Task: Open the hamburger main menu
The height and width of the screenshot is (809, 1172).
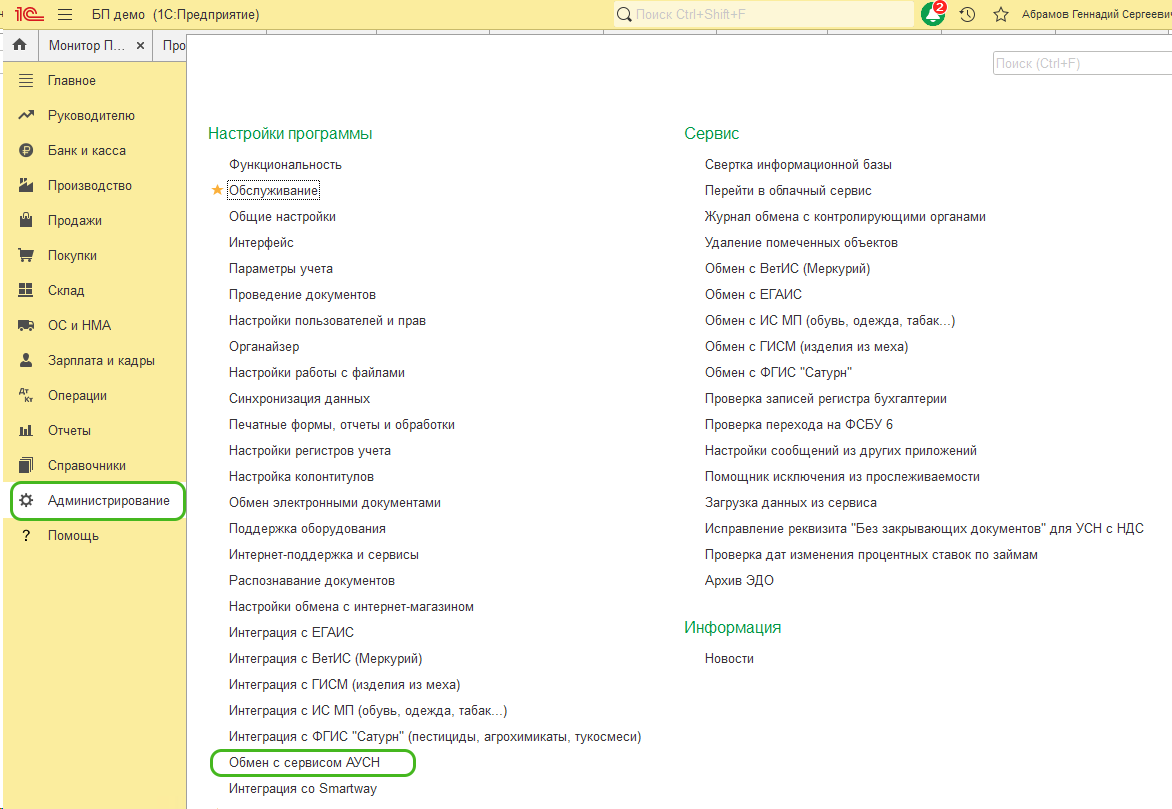Action: (x=65, y=15)
